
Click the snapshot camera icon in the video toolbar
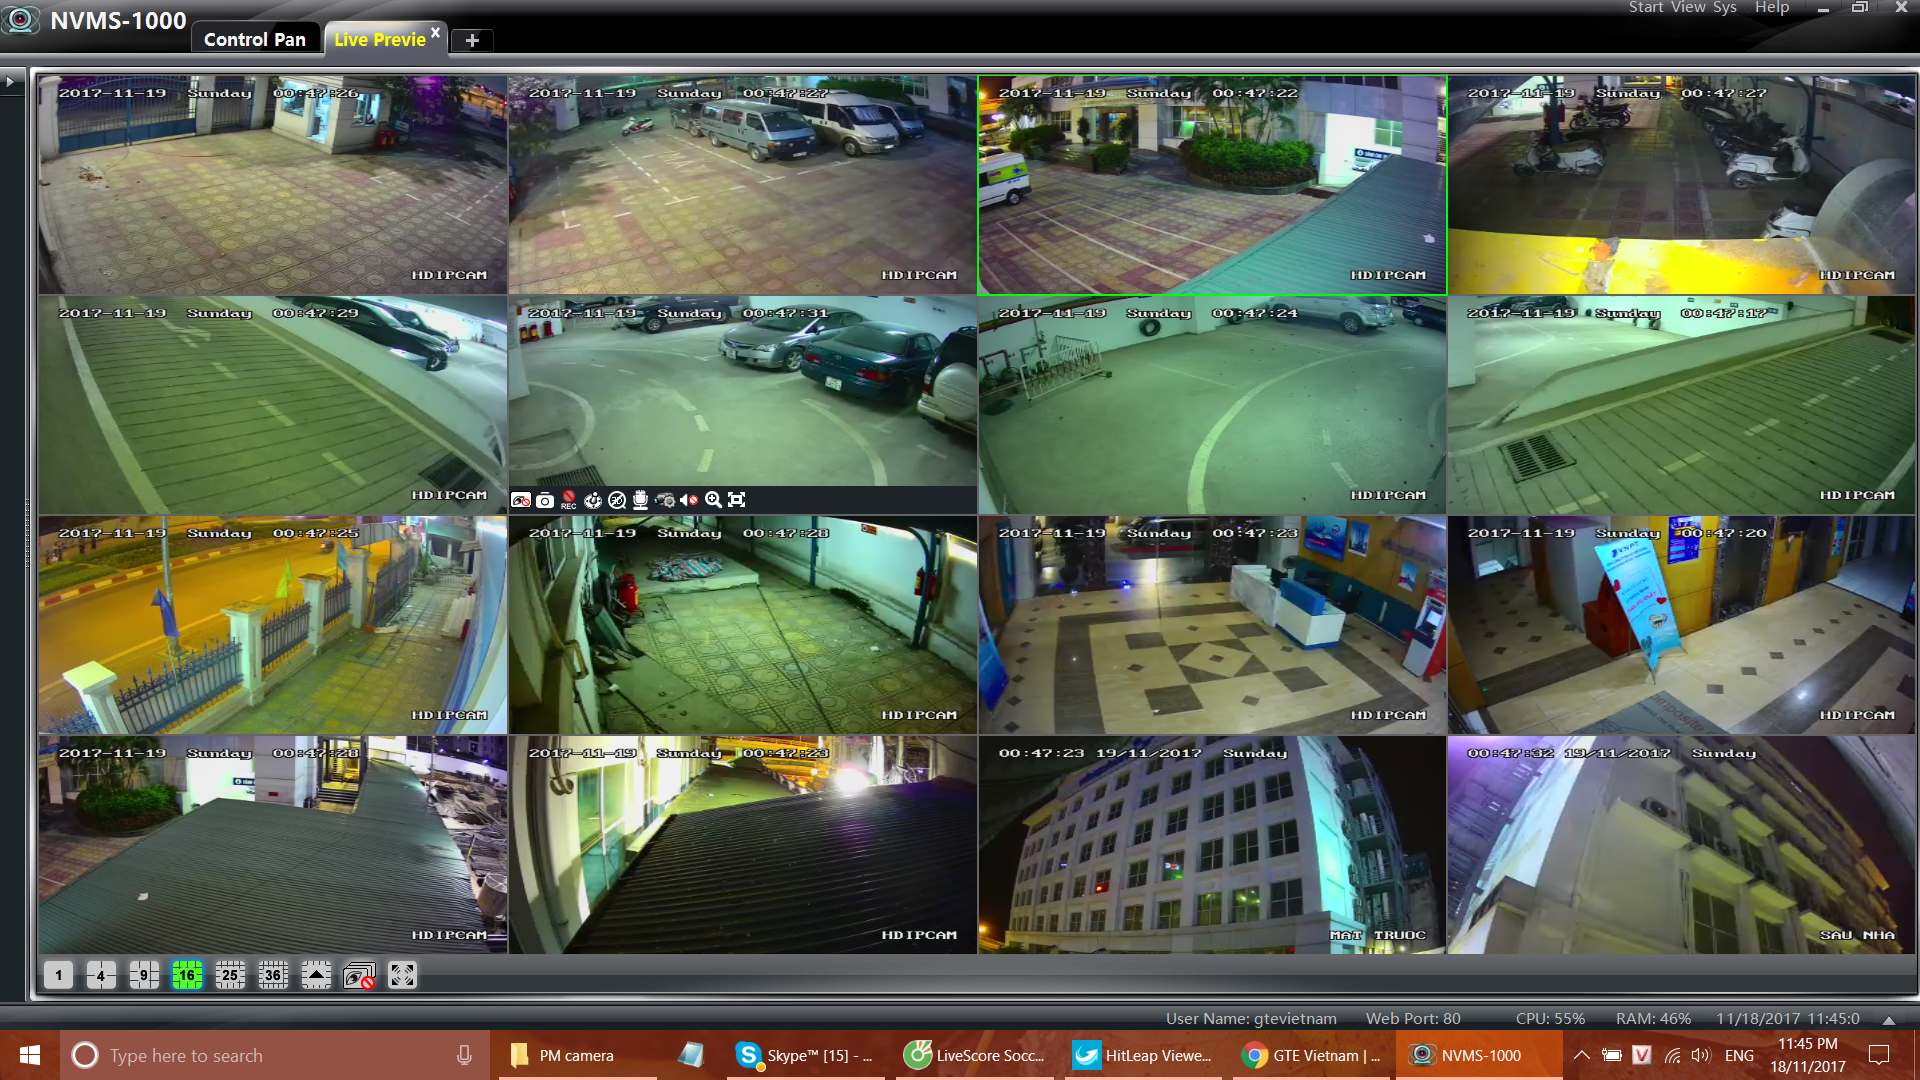point(545,500)
